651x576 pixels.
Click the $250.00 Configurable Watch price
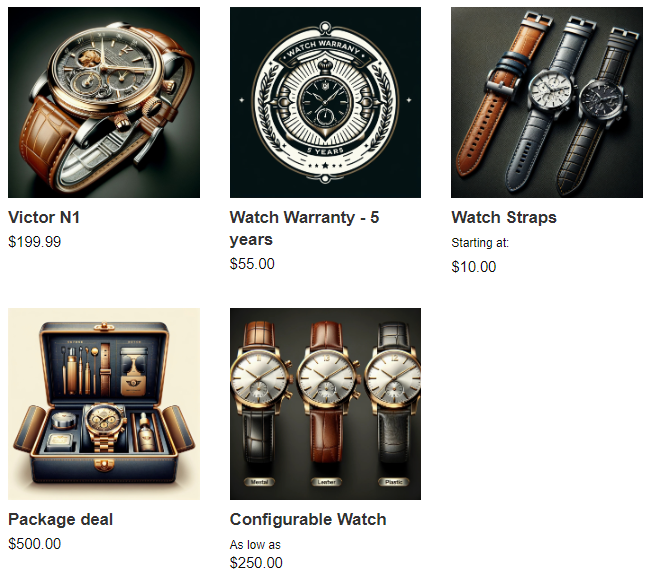click(x=256, y=563)
